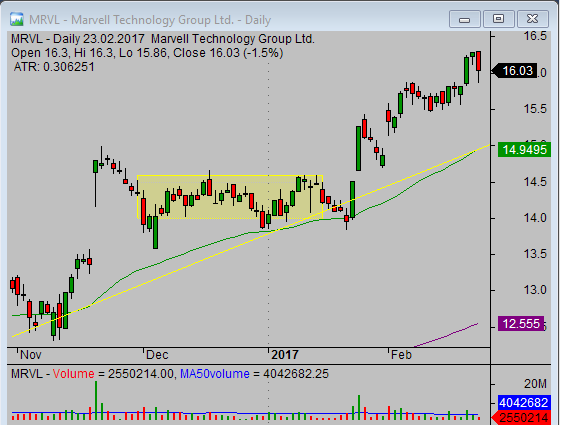
Task: Click the Dec label on the date axis
Action: (x=157, y=355)
